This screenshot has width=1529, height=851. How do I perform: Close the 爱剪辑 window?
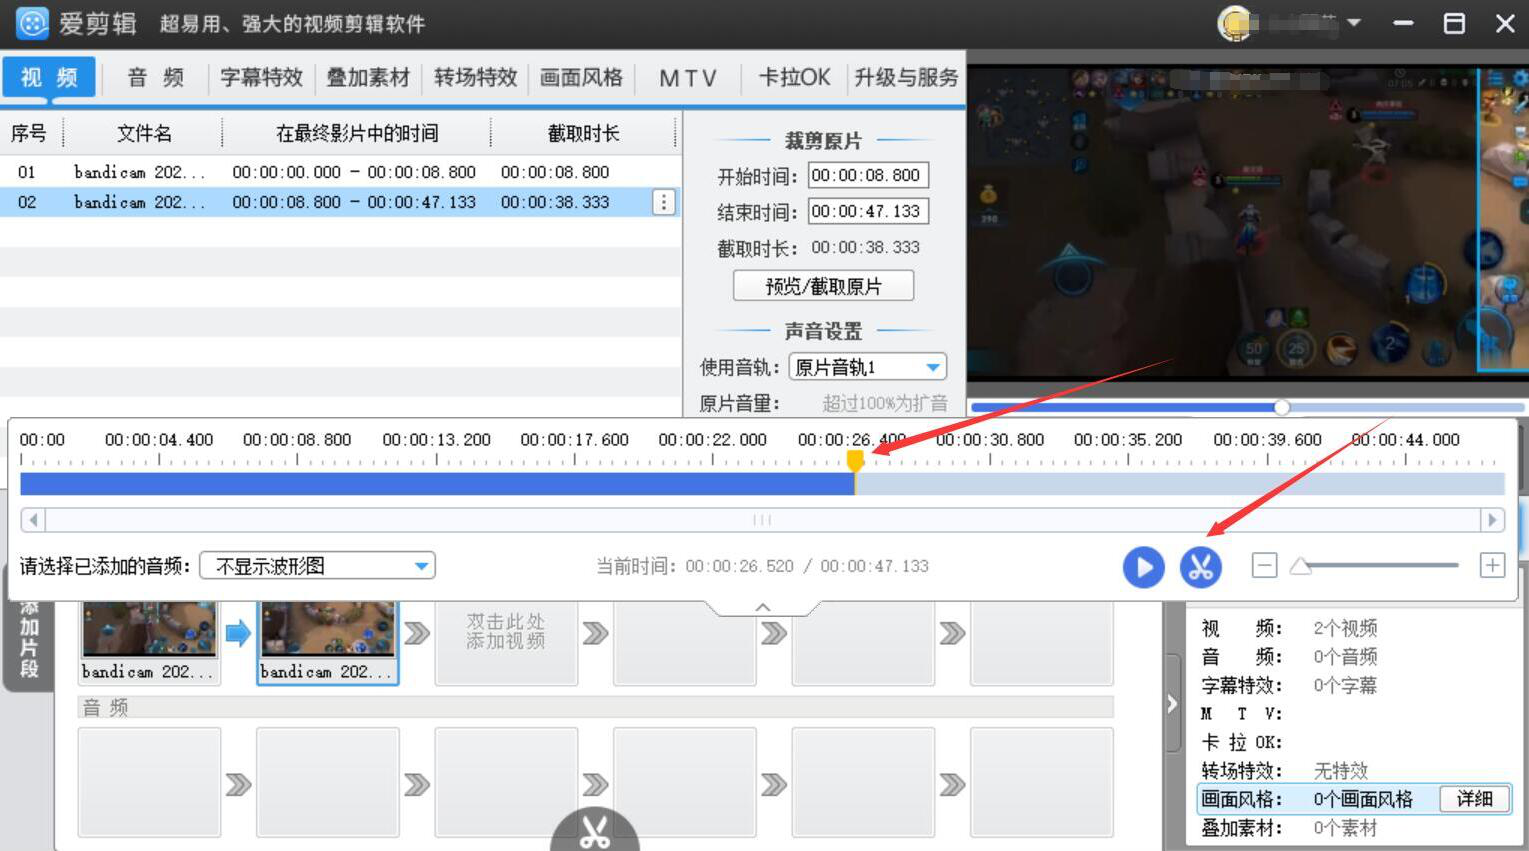point(1505,23)
